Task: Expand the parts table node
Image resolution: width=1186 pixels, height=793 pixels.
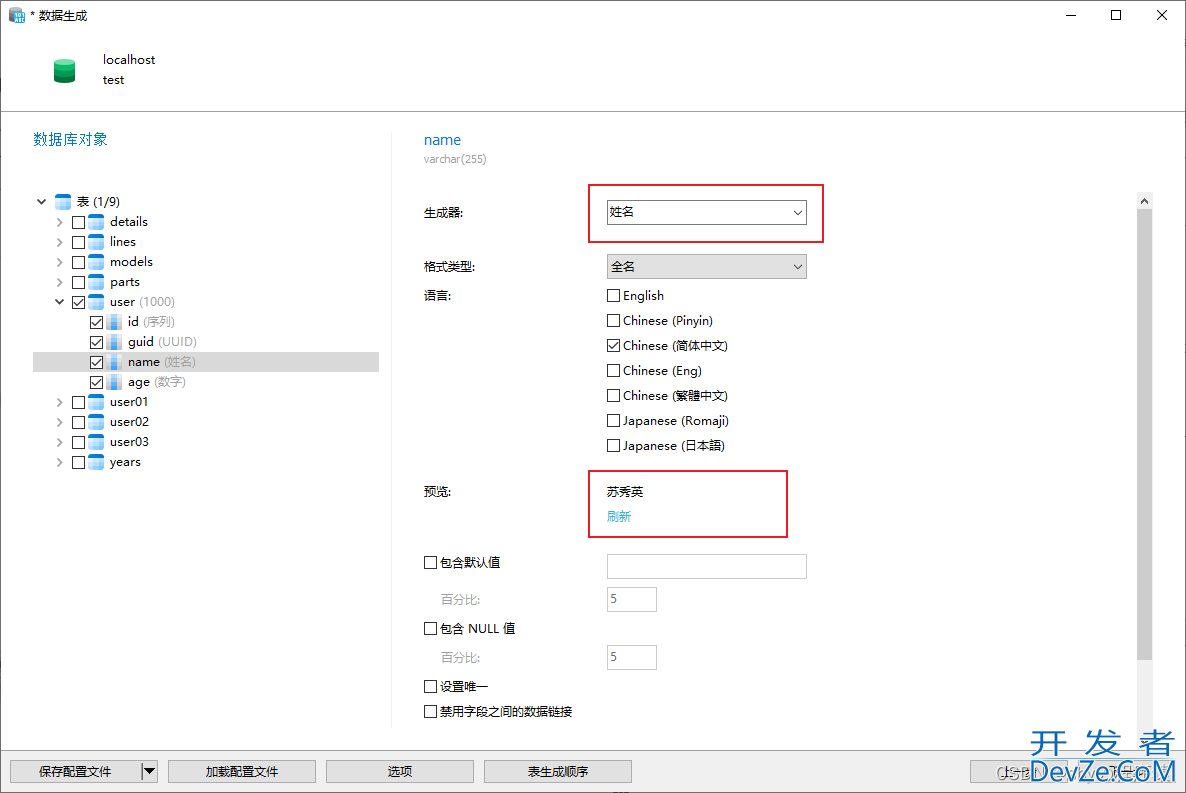Action: (x=60, y=282)
